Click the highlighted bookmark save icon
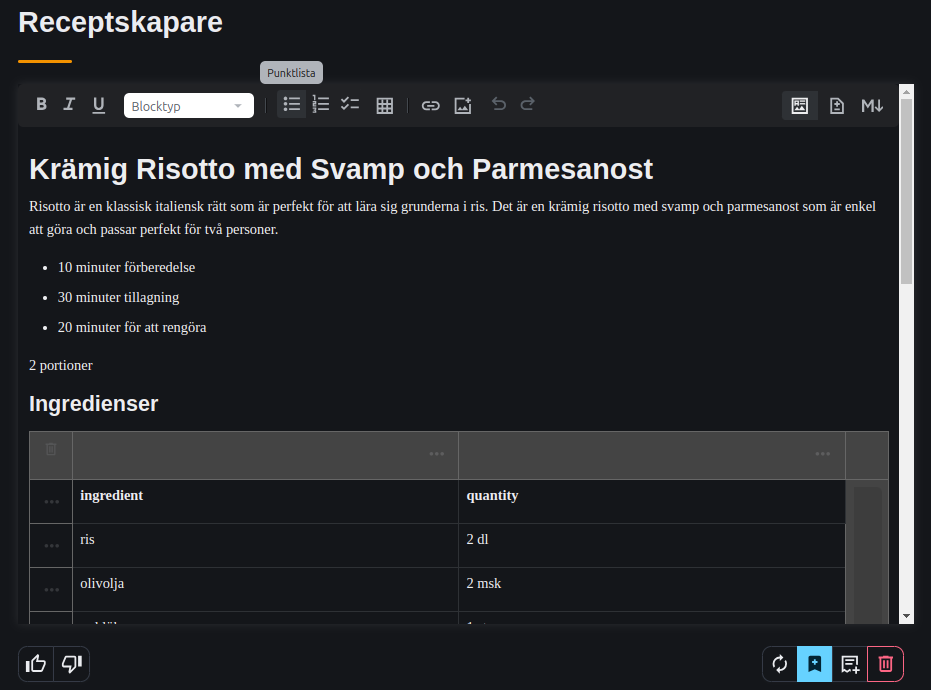 pos(814,664)
